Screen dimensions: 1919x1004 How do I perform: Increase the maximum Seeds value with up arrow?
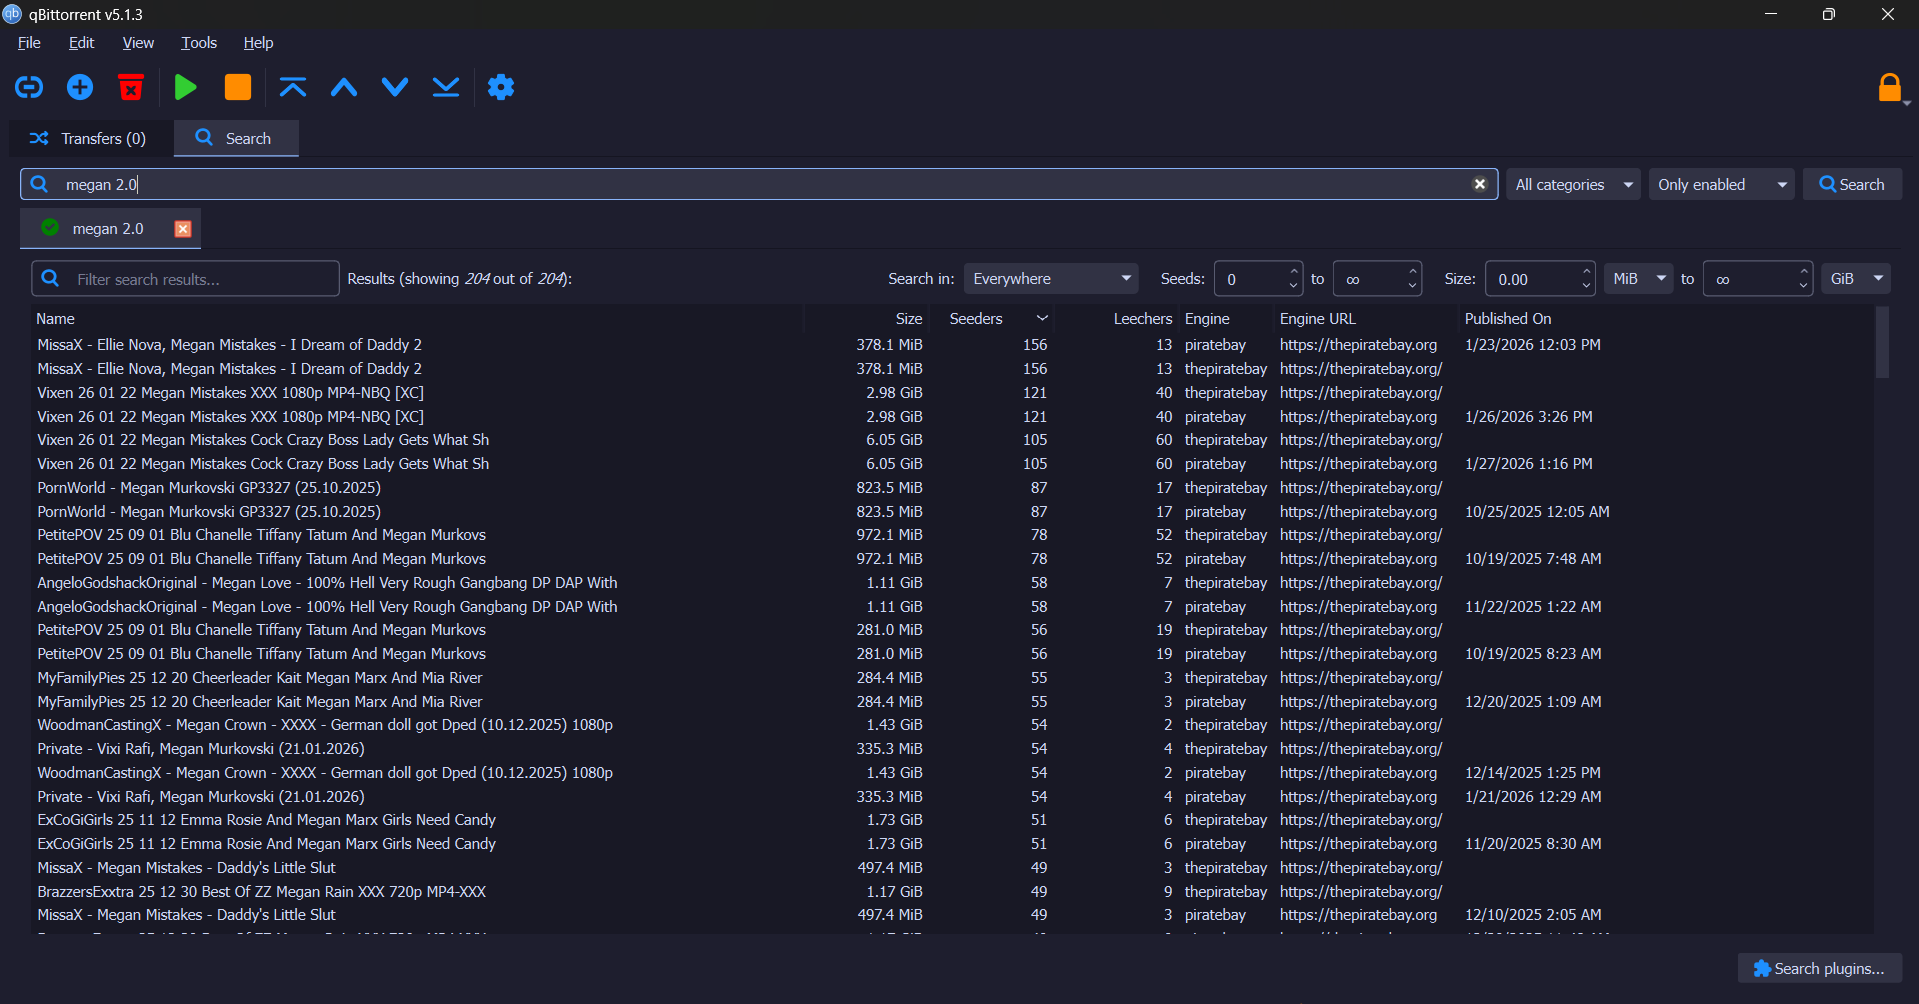pyautogui.click(x=1412, y=270)
